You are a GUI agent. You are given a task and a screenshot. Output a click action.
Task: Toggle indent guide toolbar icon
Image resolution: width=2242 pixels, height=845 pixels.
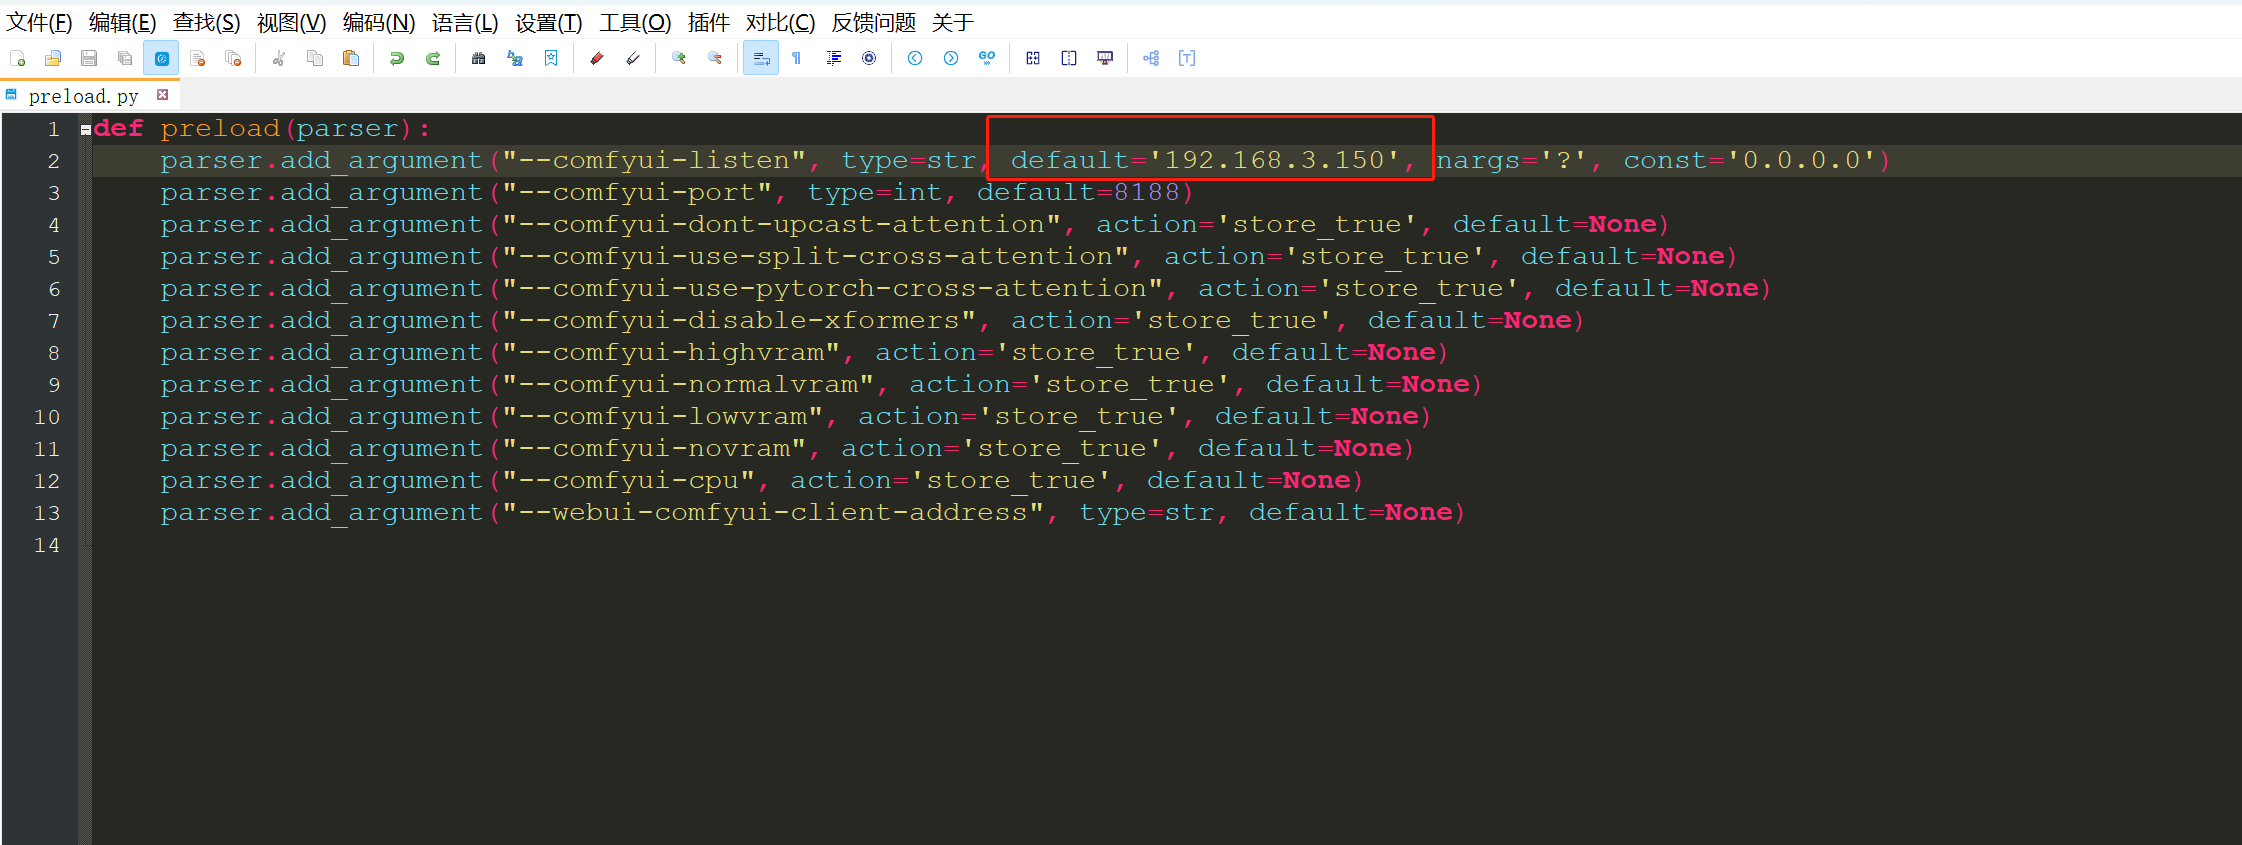pos(833,58)
